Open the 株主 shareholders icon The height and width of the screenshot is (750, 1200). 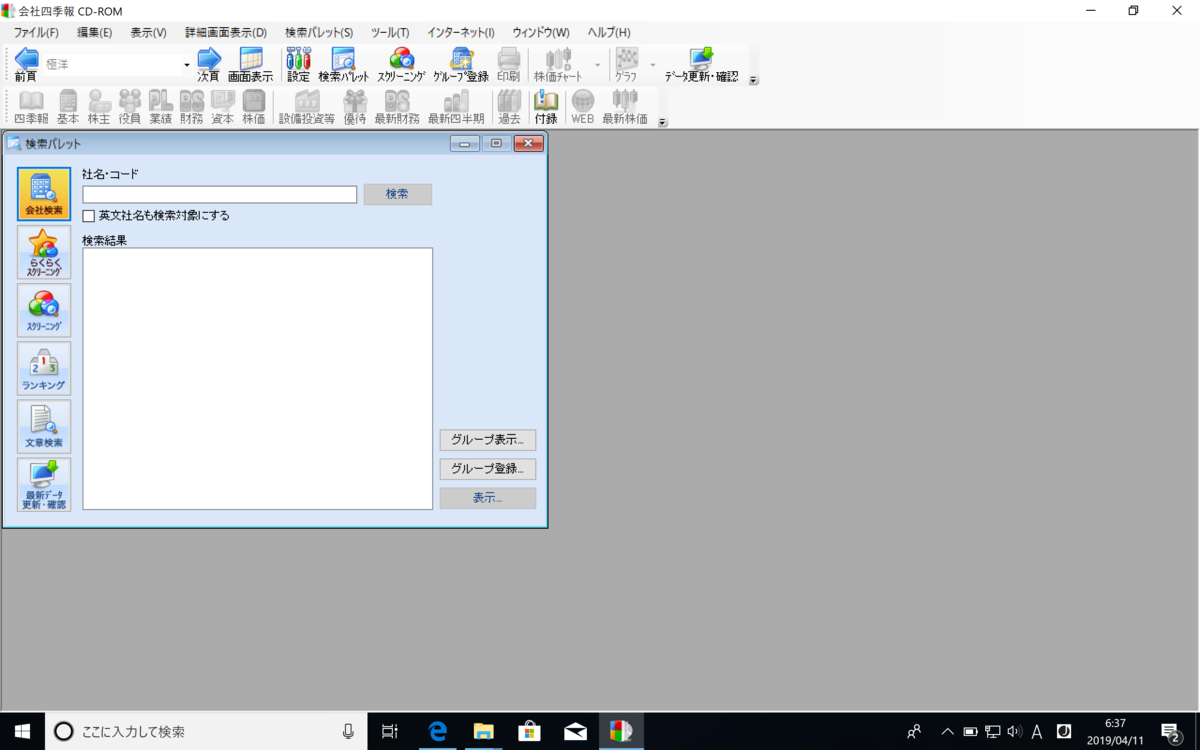coord(99,107)
